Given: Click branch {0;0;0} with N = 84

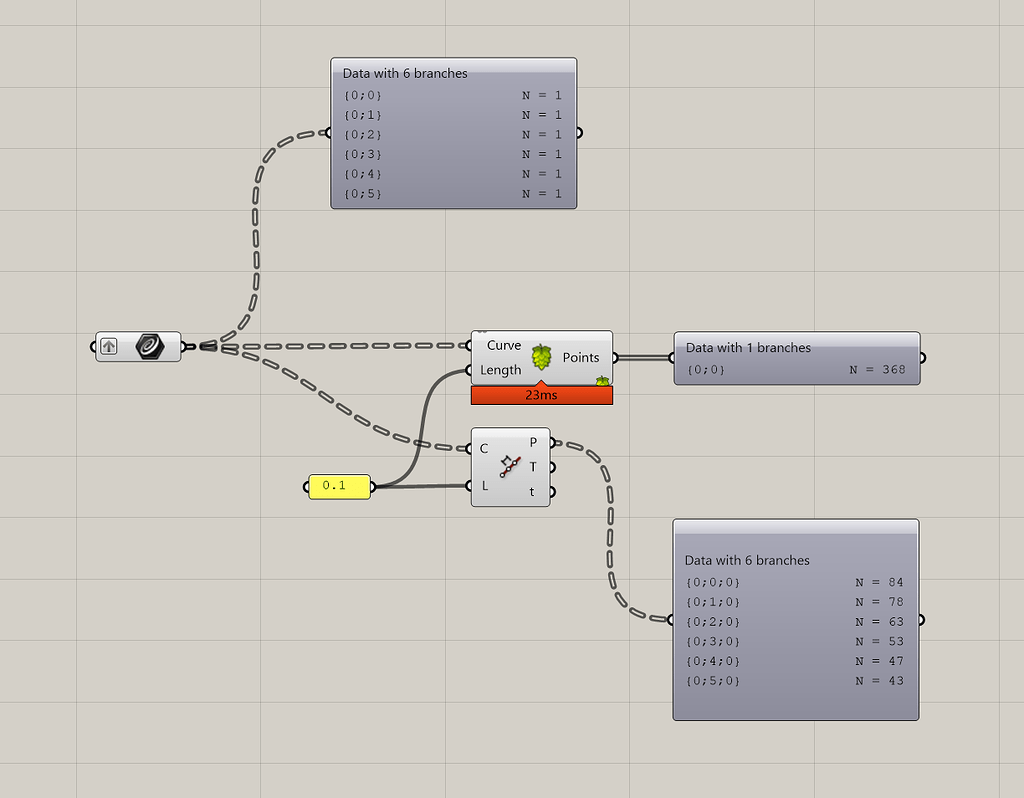Looking at the screenshot, I should coord(795,582).
